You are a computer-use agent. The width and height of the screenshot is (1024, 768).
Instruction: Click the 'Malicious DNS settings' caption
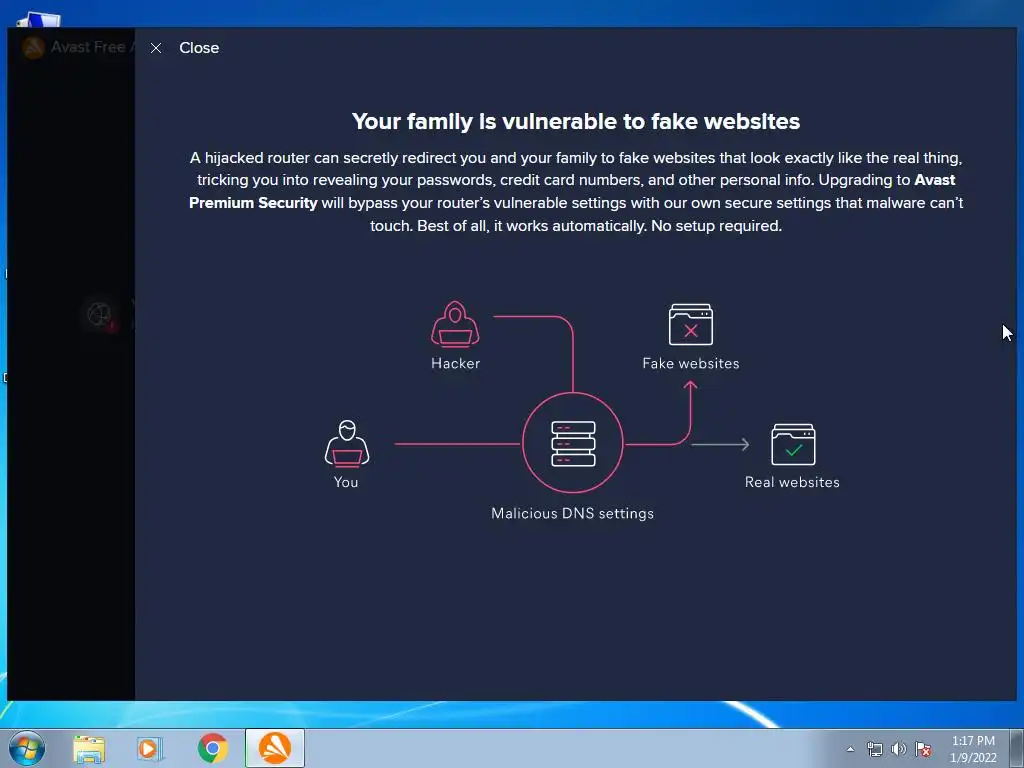[x=572, y=513]
